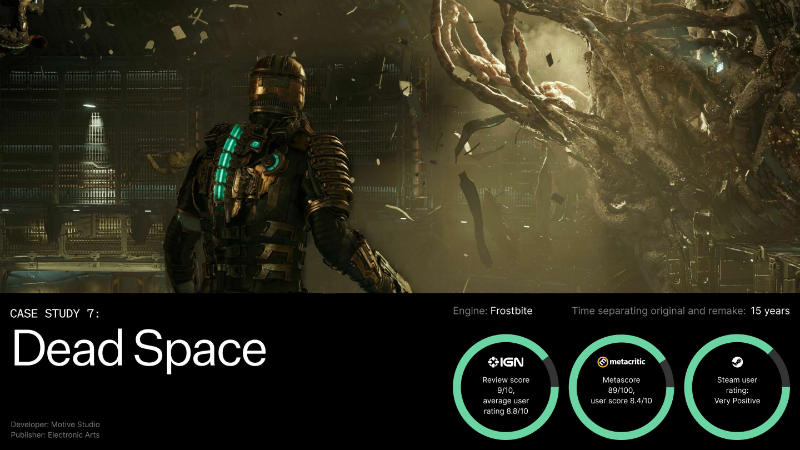This screenshot has width=800, height=450.
Task: Click 'Metascore 89/100' text
Action: tap(621, 385)
